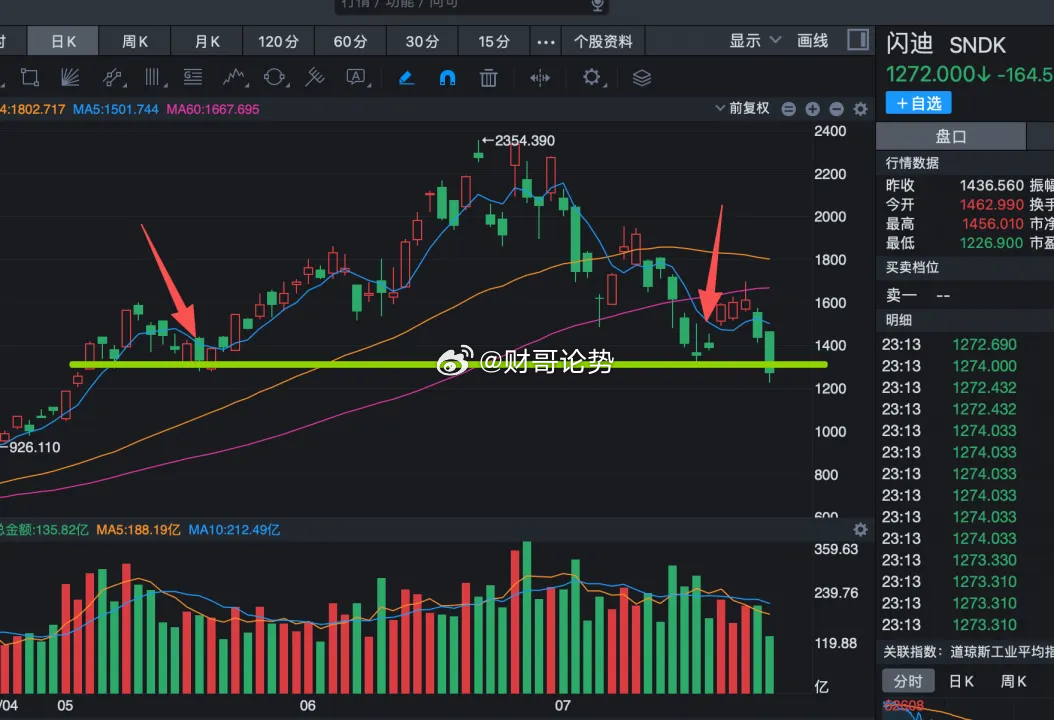
Task: Click the 明细 trade details header
Action: [898, 320]
